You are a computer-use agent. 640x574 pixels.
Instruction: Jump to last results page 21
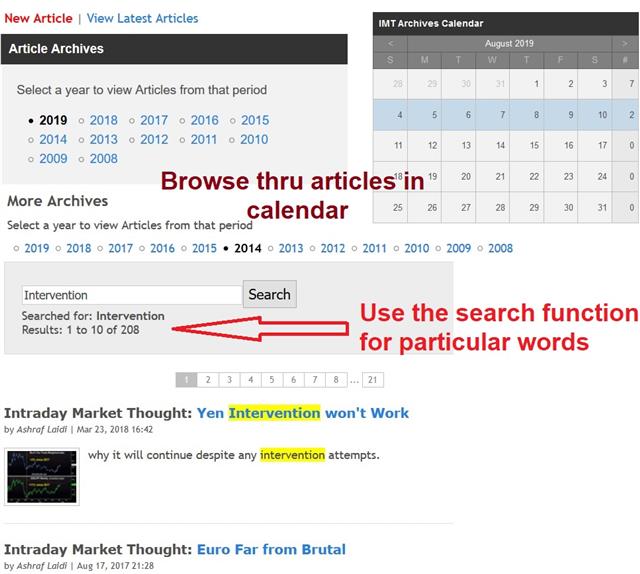pyautogui.click(x=373, y=380)
